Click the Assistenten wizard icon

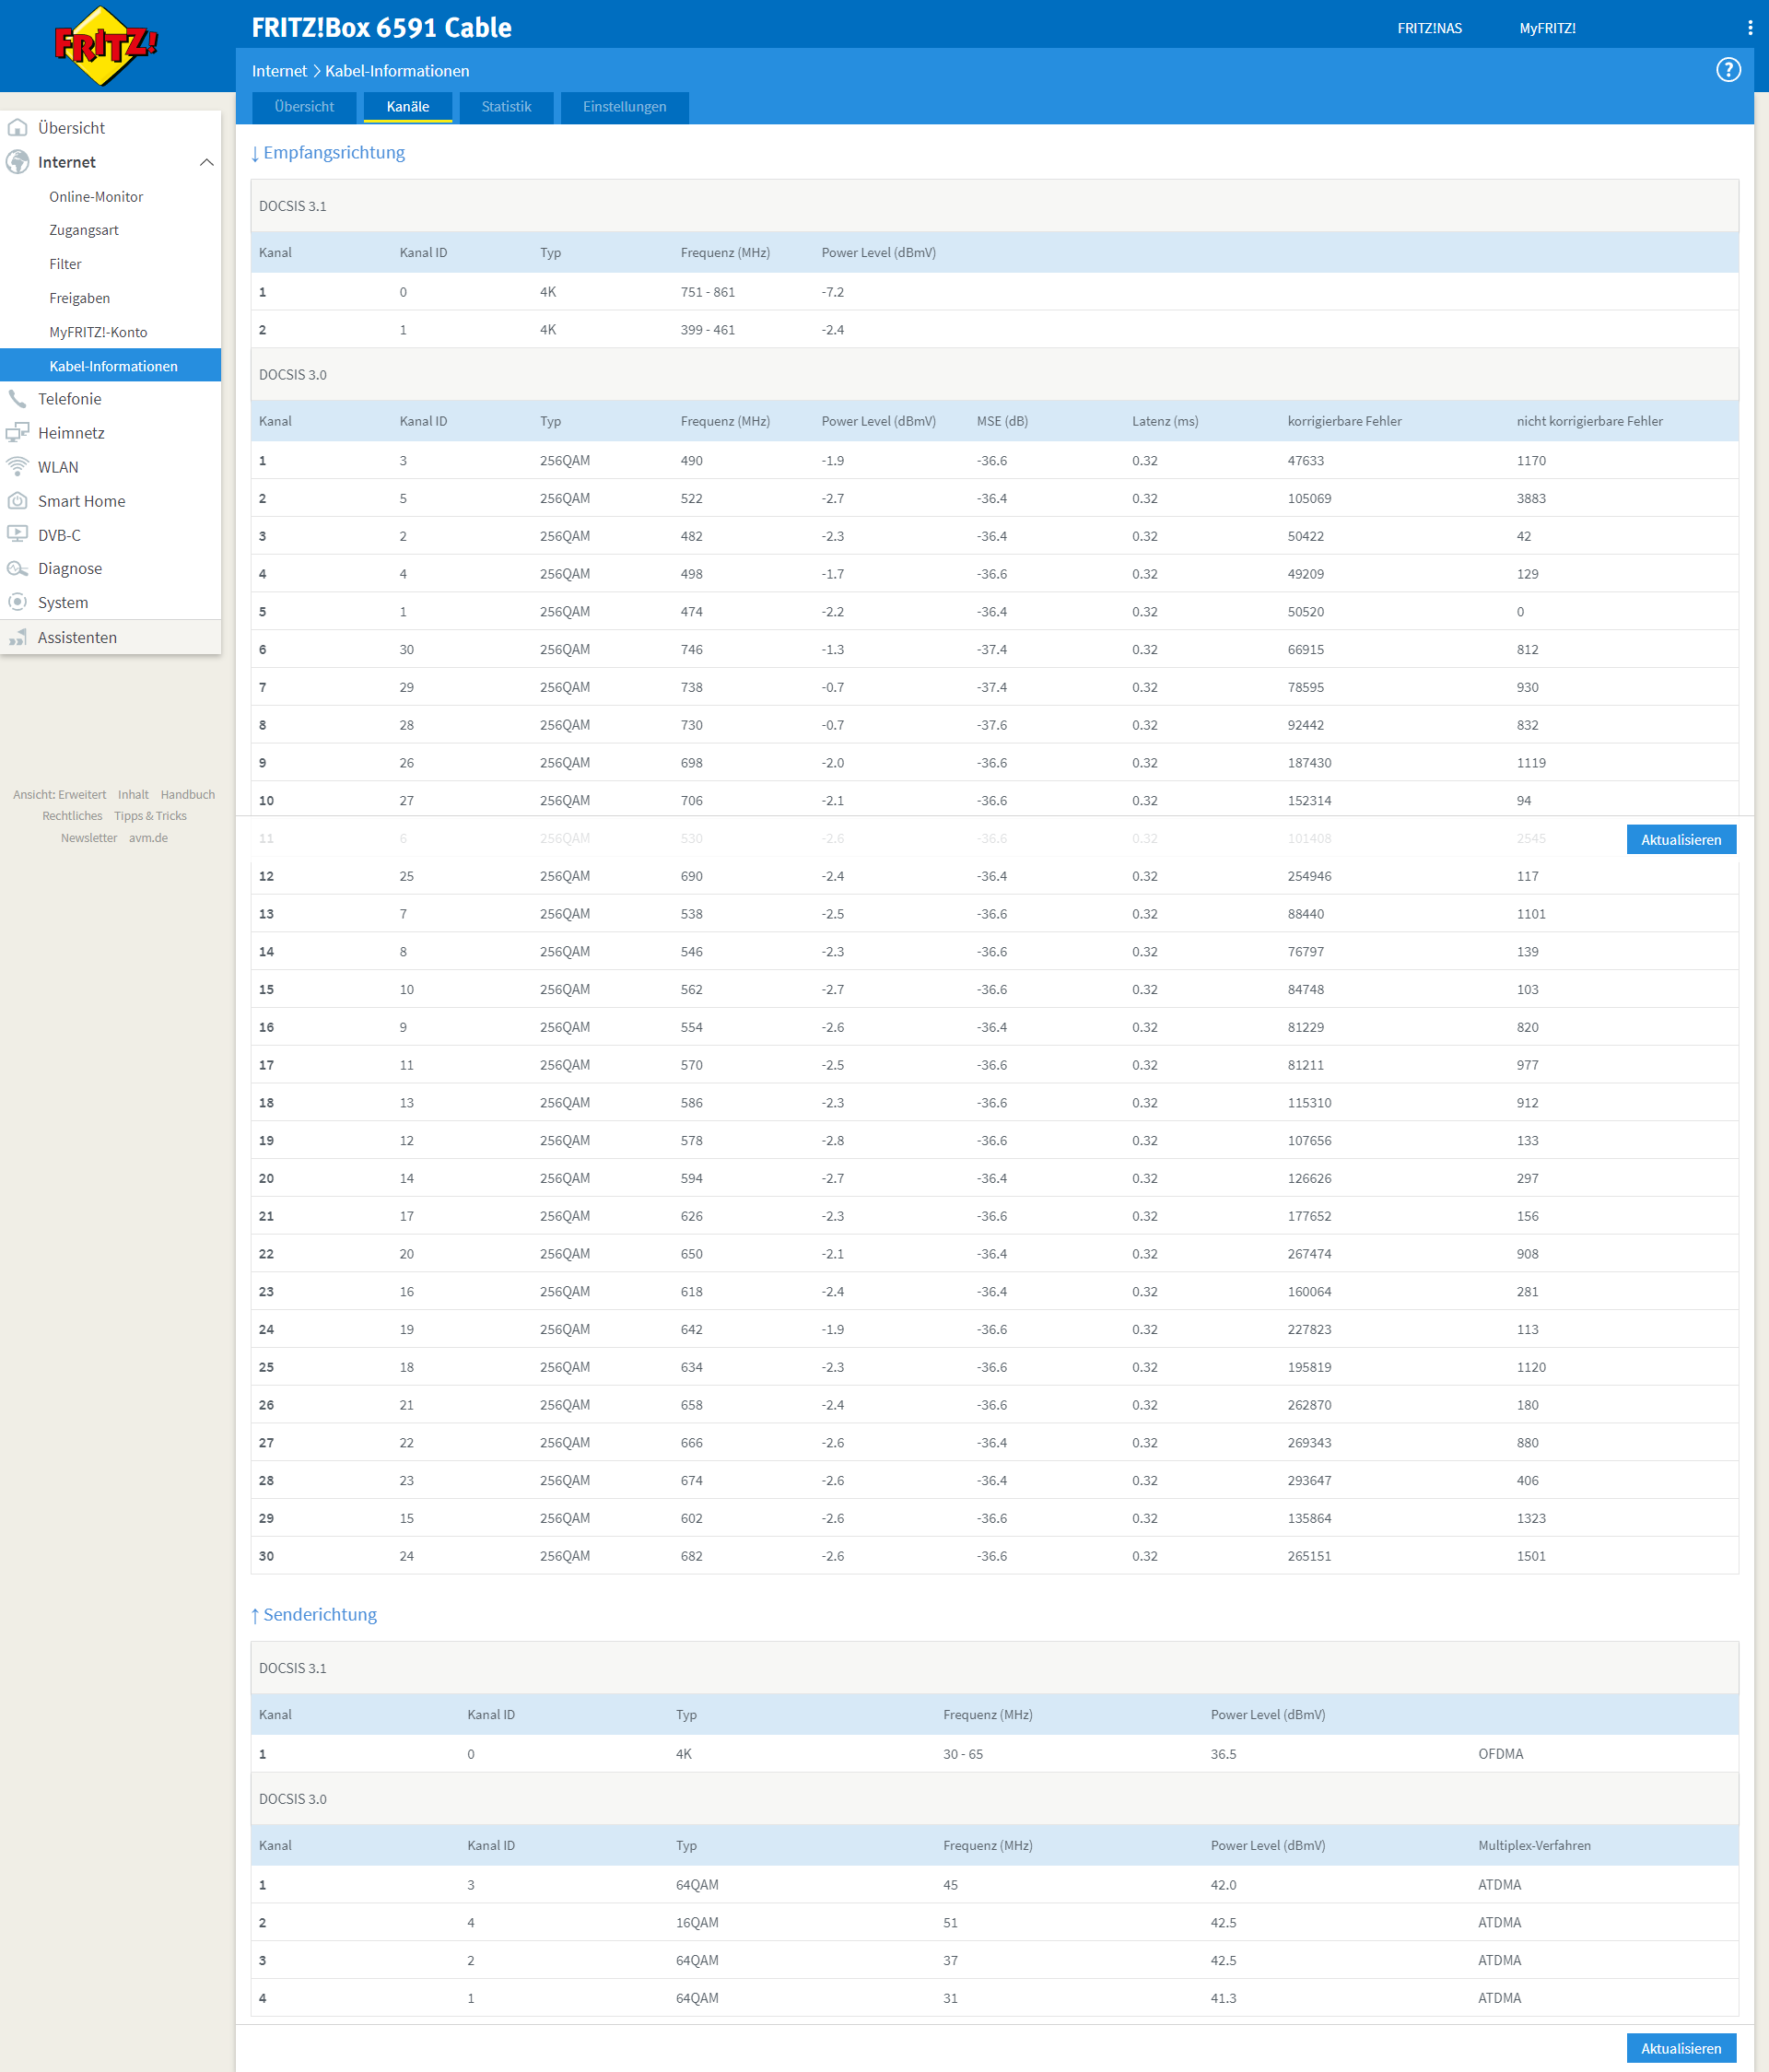click(18, 638)
